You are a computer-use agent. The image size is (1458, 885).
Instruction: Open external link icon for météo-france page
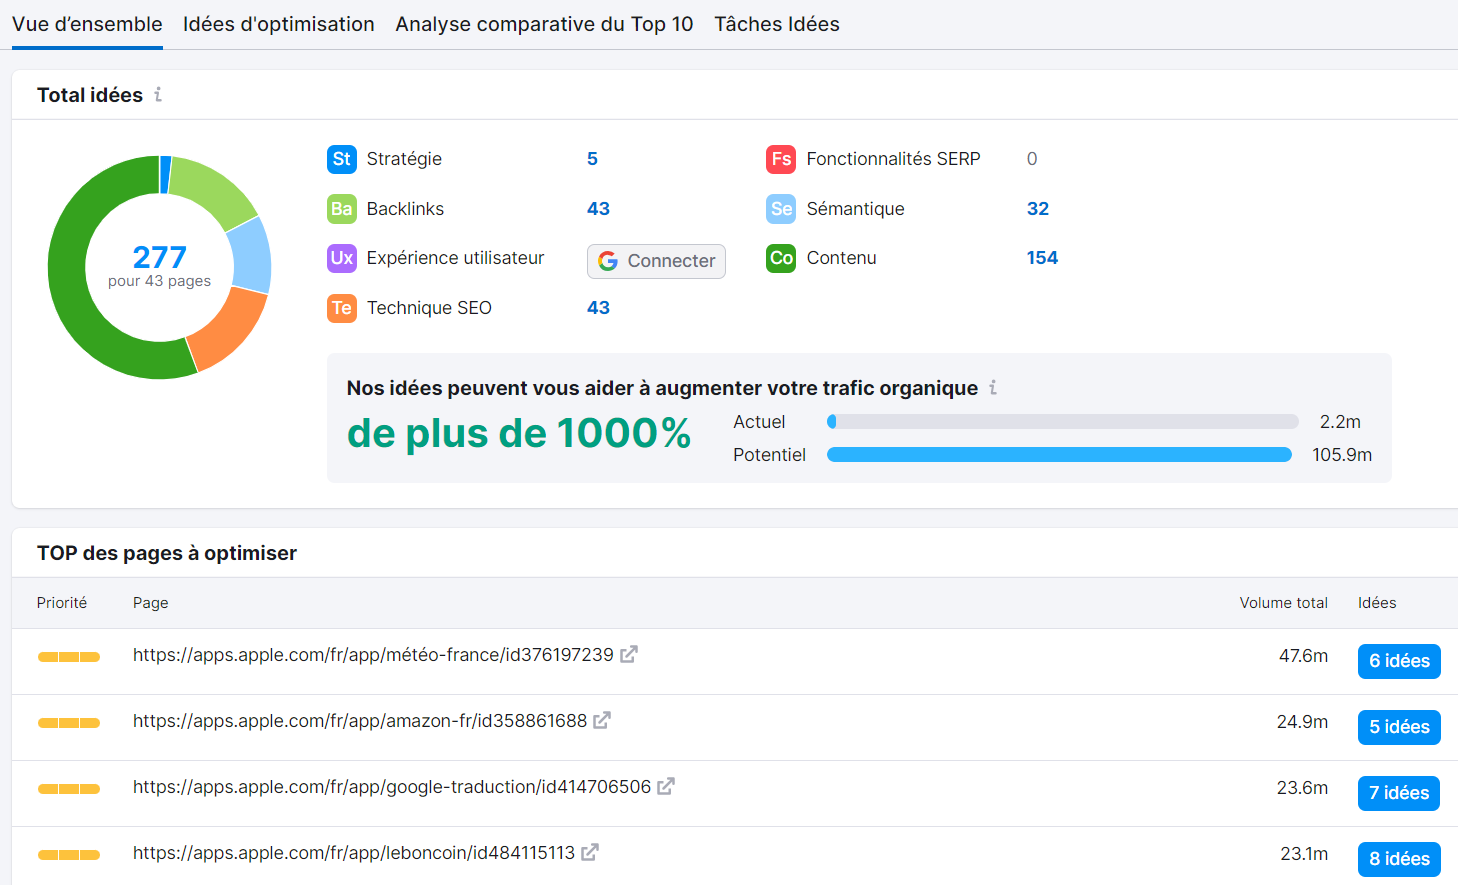(629, 655)
